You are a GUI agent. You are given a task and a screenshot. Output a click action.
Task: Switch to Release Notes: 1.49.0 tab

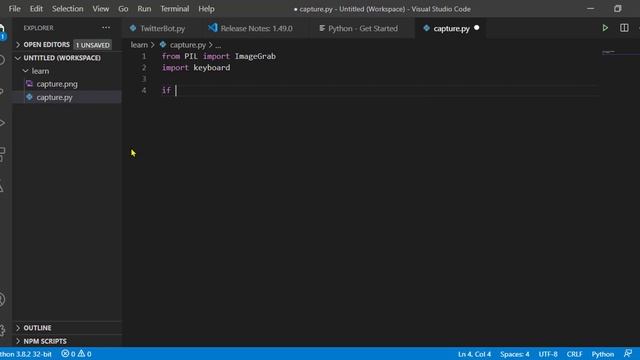tap(256, 28)
